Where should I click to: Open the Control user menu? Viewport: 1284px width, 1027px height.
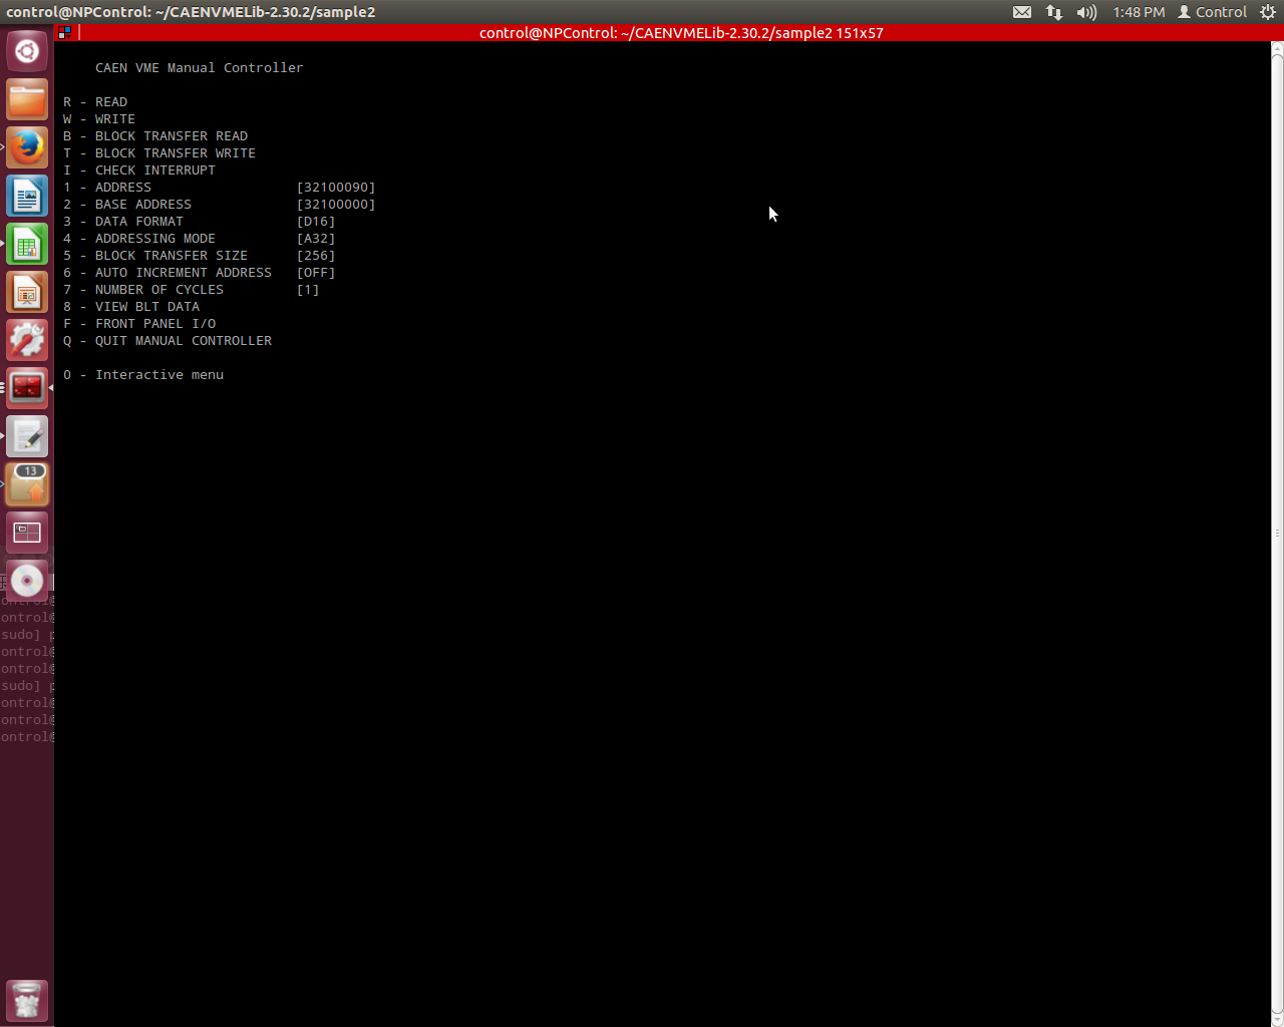pos(1212,12)
